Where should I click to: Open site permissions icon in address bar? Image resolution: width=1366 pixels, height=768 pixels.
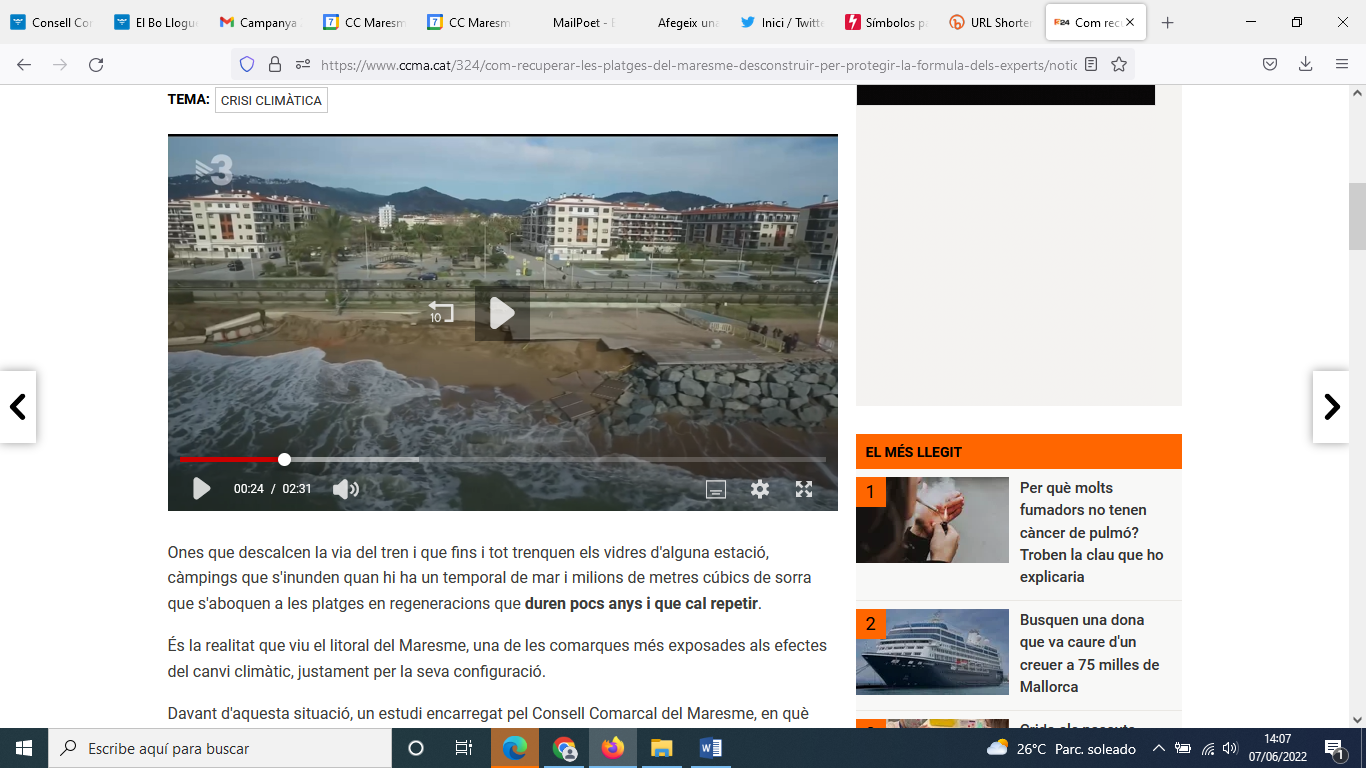pos(303,64)
